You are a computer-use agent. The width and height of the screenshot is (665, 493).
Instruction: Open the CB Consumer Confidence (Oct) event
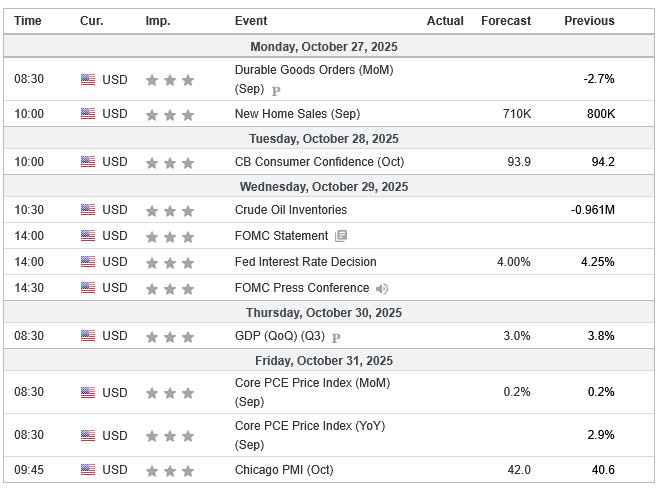305,162
